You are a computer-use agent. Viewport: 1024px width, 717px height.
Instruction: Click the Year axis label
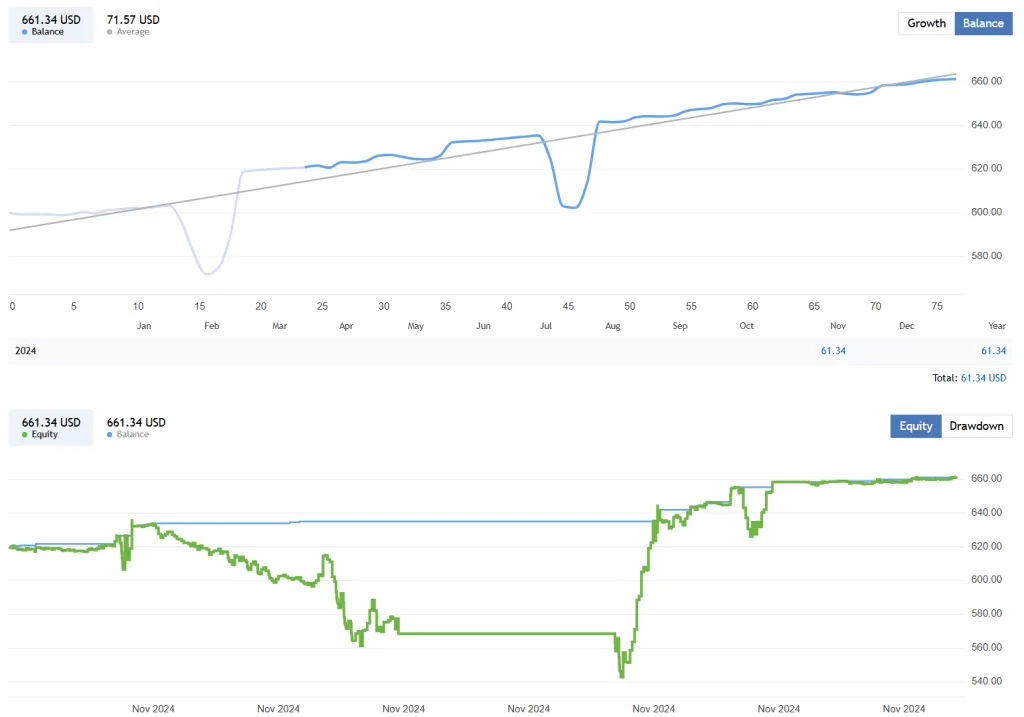(x=997, y=325)
